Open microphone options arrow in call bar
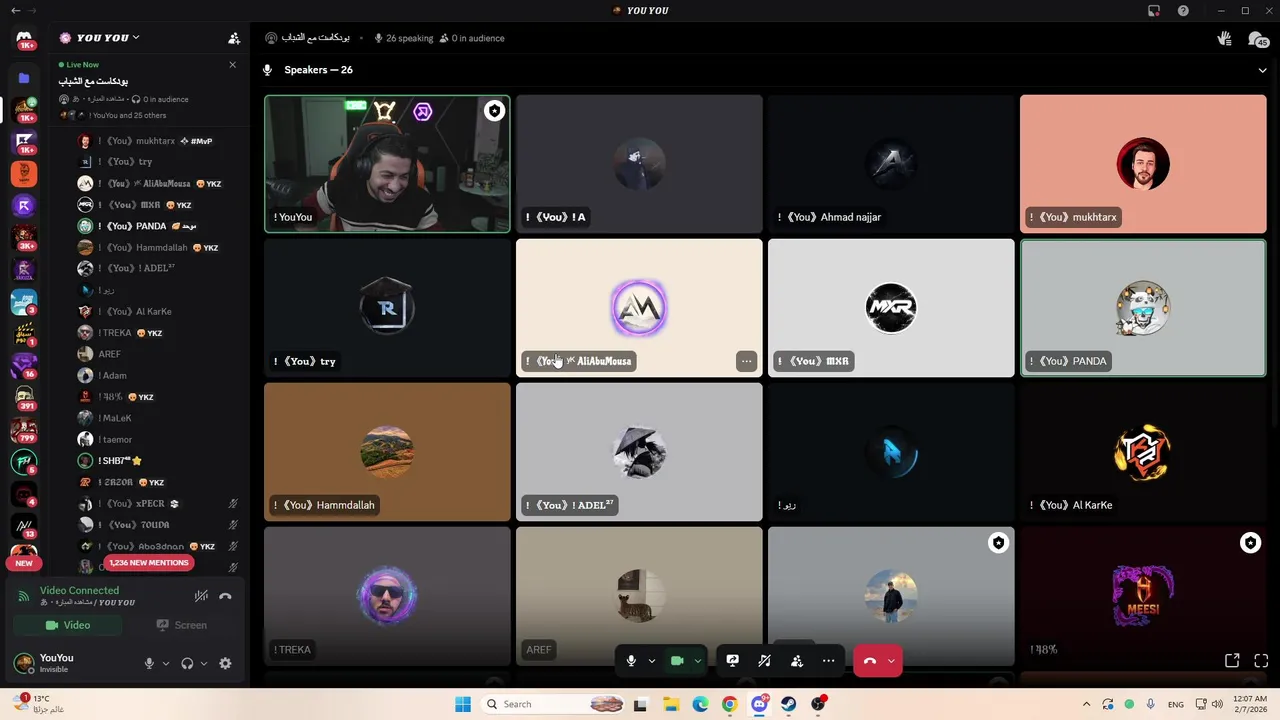The image size is (1280, 720). pos(651,661)
